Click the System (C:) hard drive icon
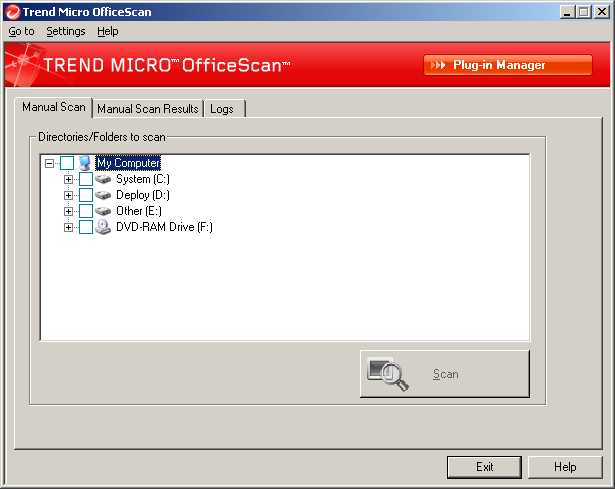This screenshot has width=615, height=489. tap(103, 179)
